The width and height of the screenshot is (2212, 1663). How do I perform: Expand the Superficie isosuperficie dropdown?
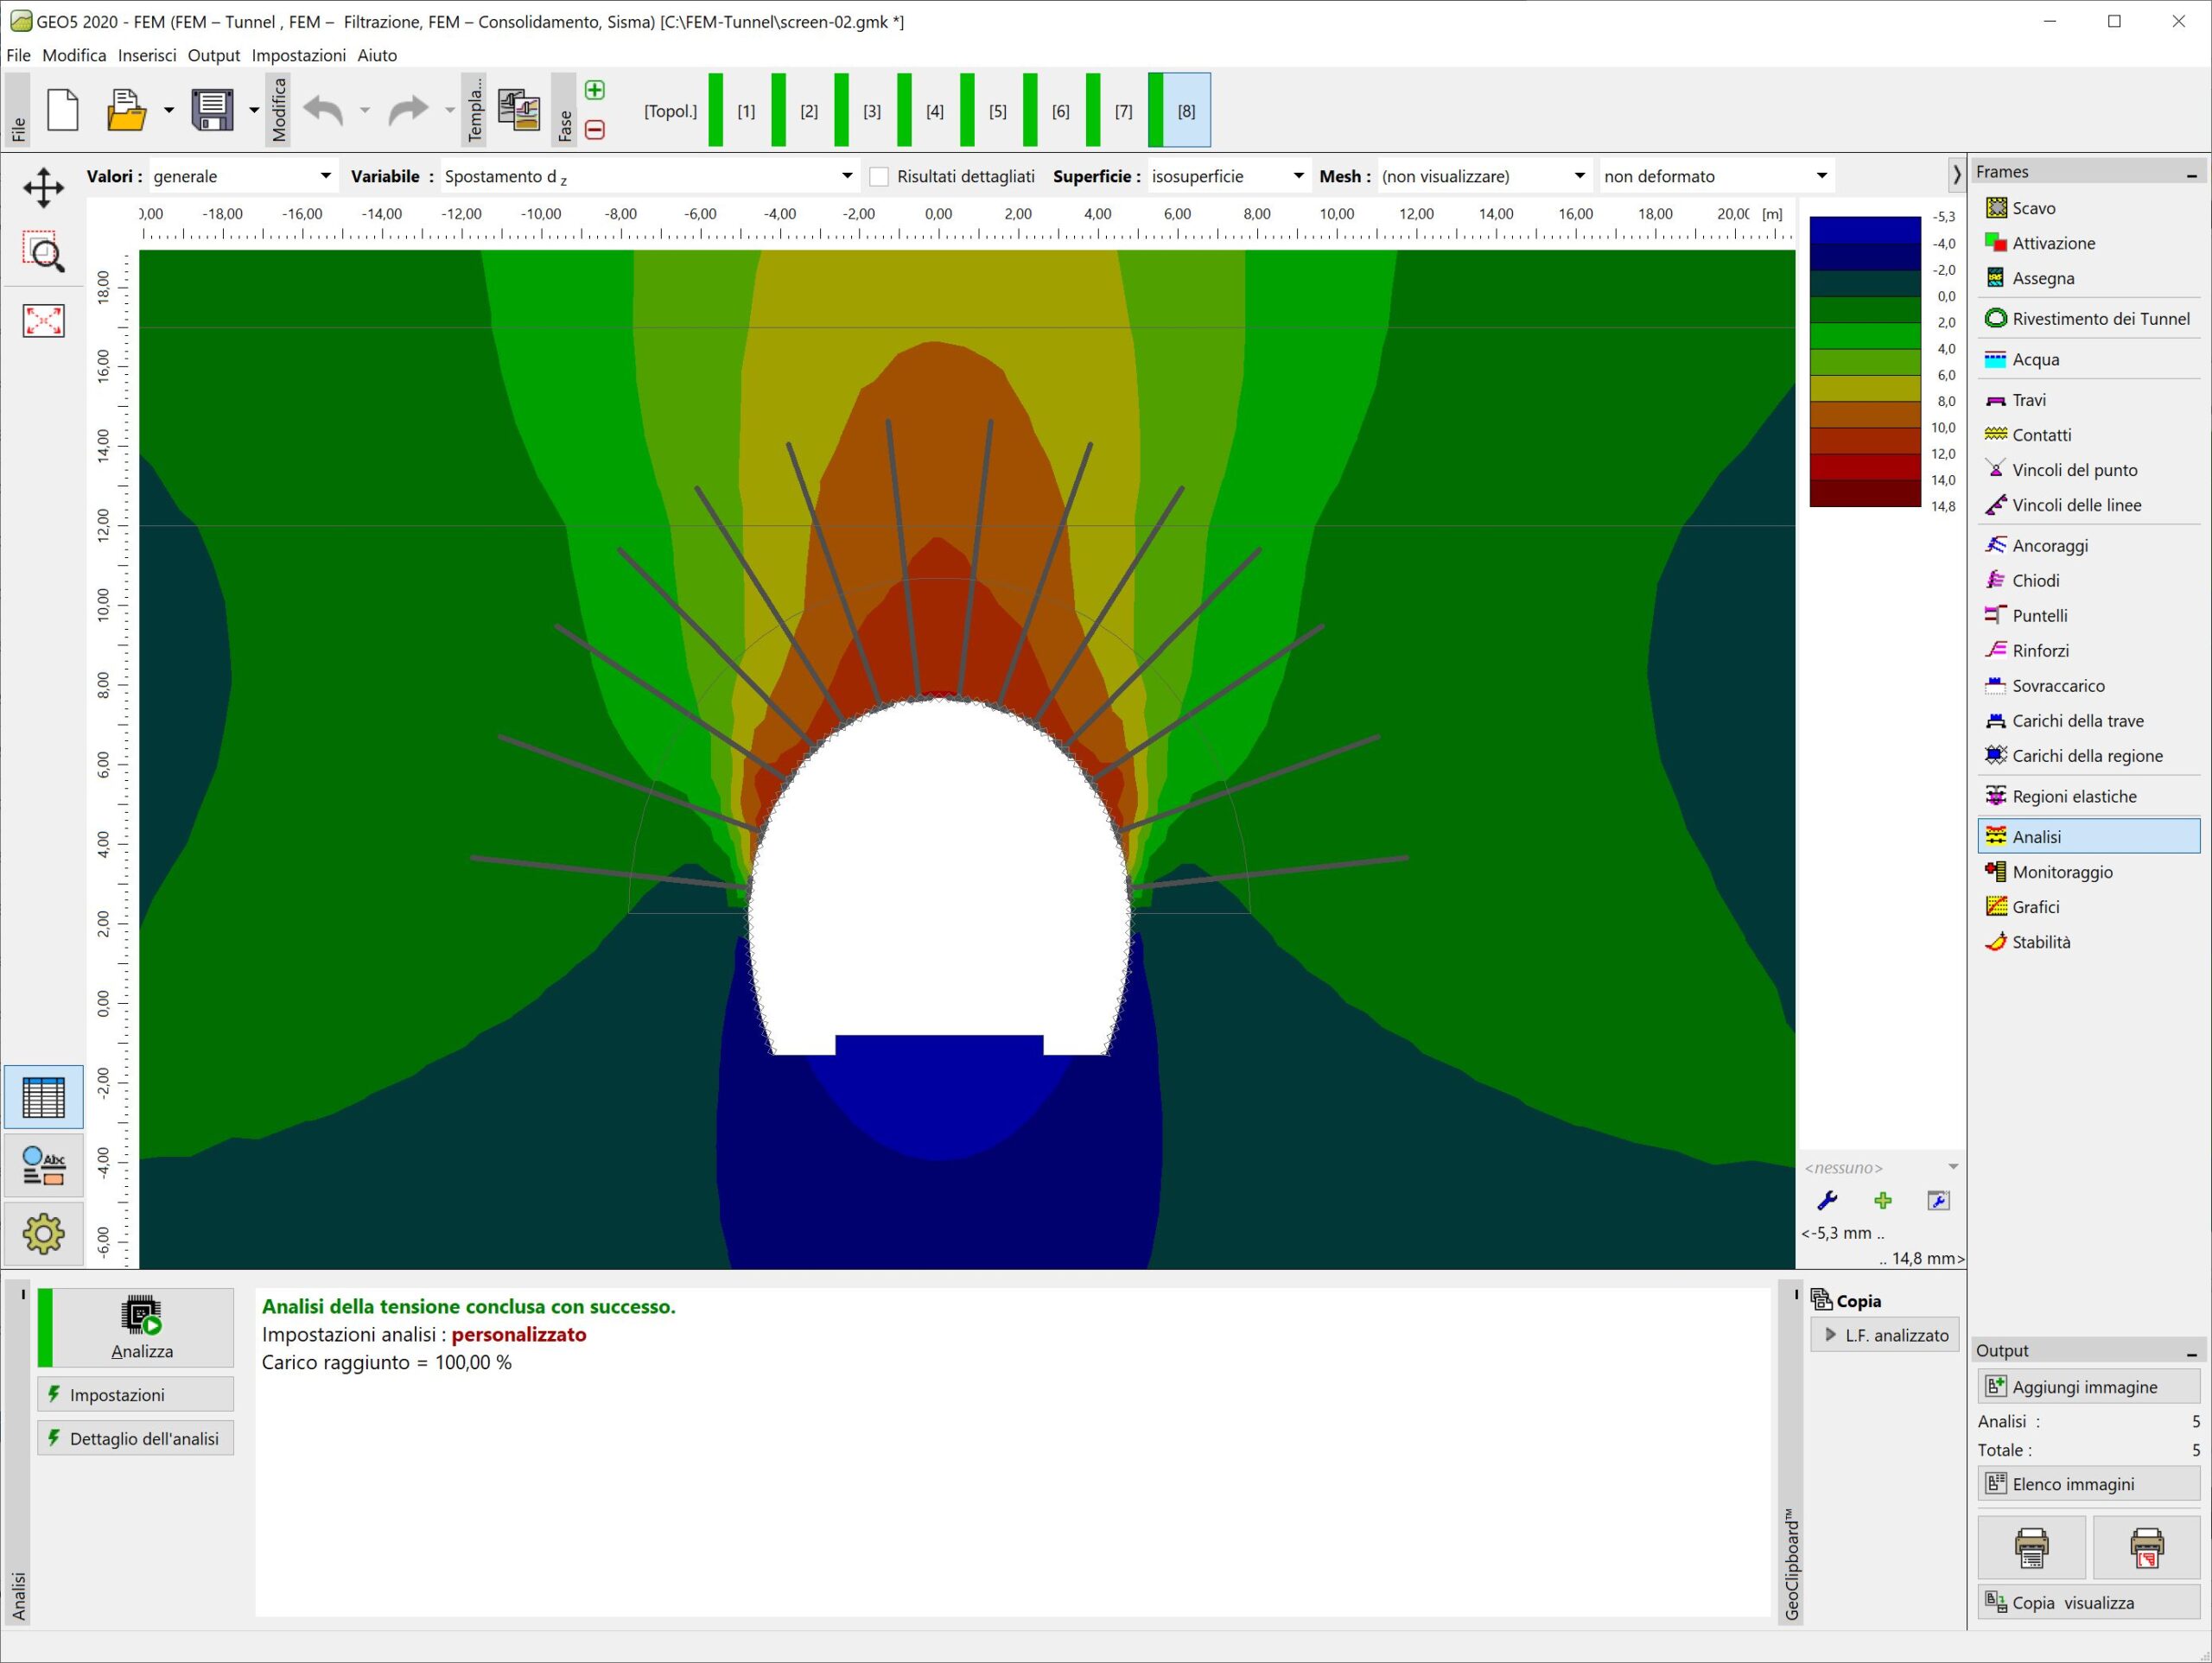[x=1227, y=177]
